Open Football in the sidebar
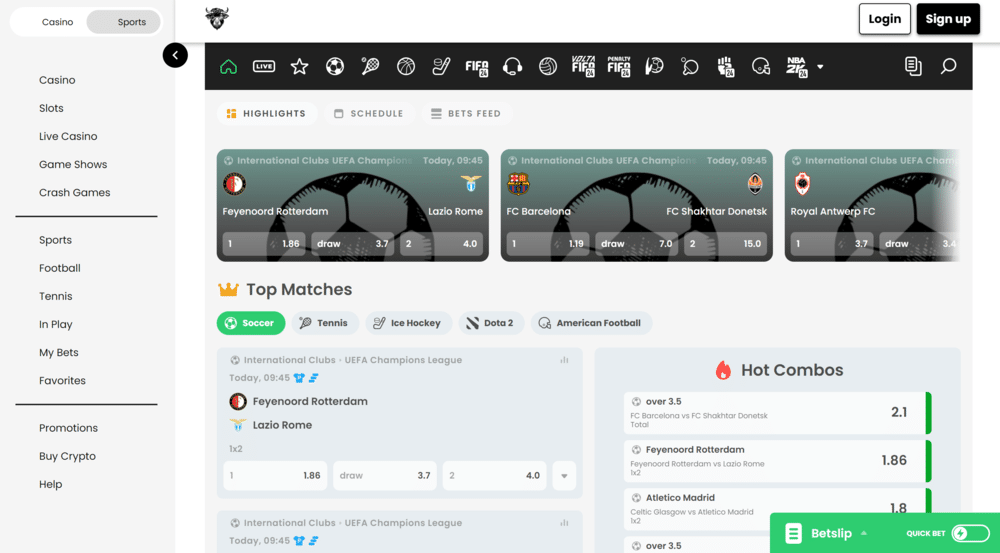The height and width of the screenshot is (553, 1000). (60, 268)
